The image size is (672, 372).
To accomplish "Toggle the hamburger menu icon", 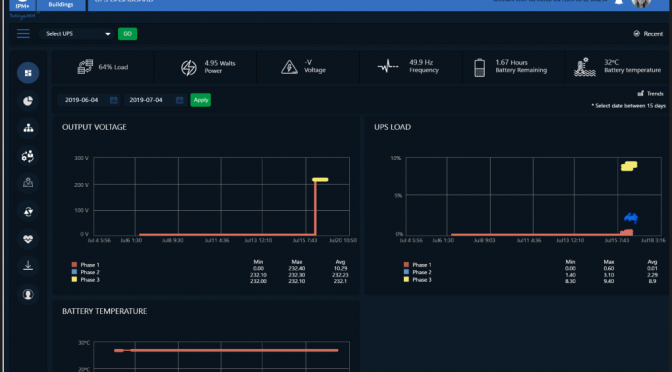I will [23, 33].
